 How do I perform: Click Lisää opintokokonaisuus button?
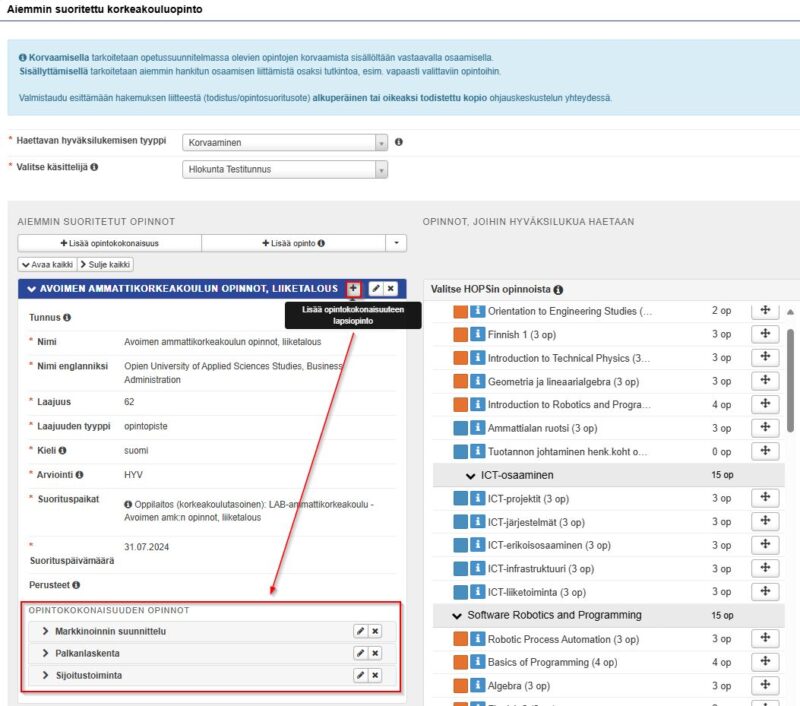pyautogui.click(x=110, y=243)
